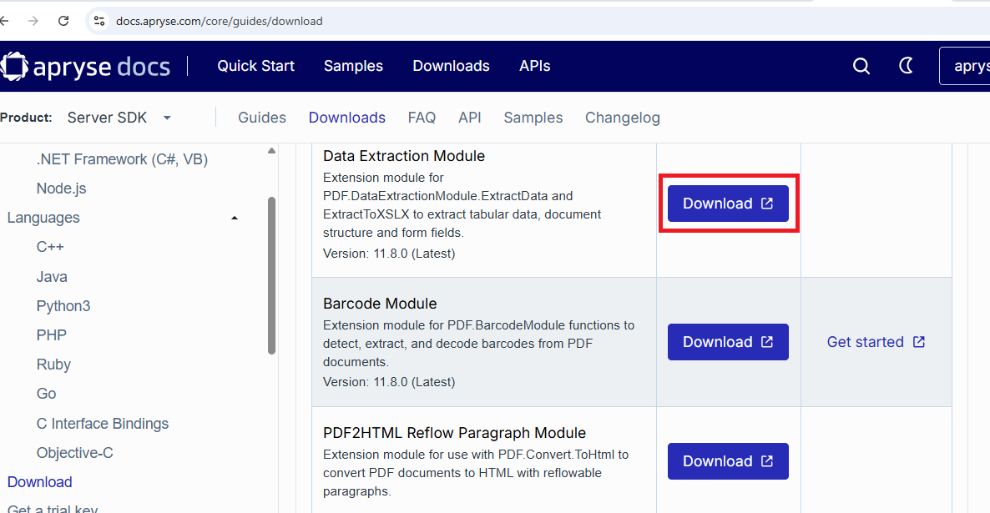Click the browser back arrow

(4, 21)
